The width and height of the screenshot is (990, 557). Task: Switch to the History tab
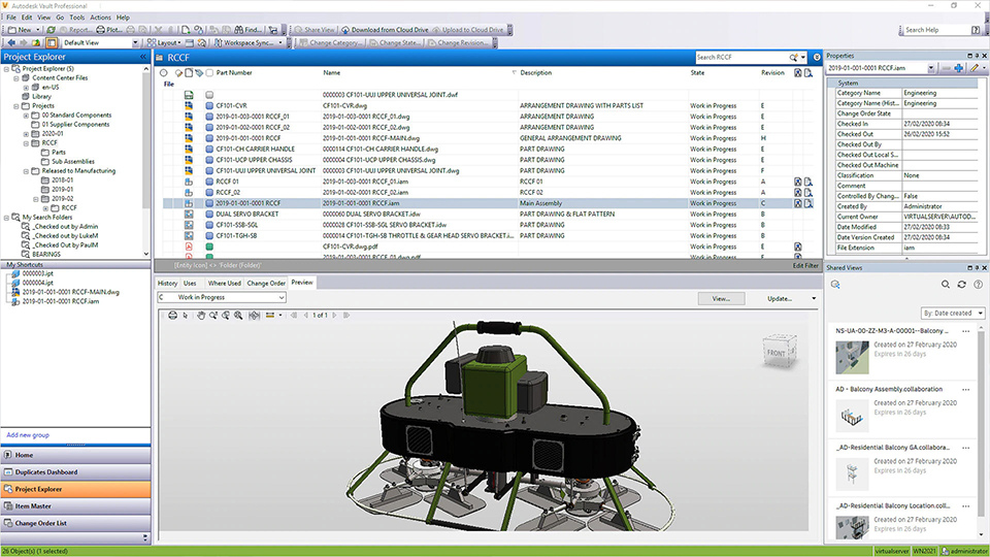click(167, 284)
